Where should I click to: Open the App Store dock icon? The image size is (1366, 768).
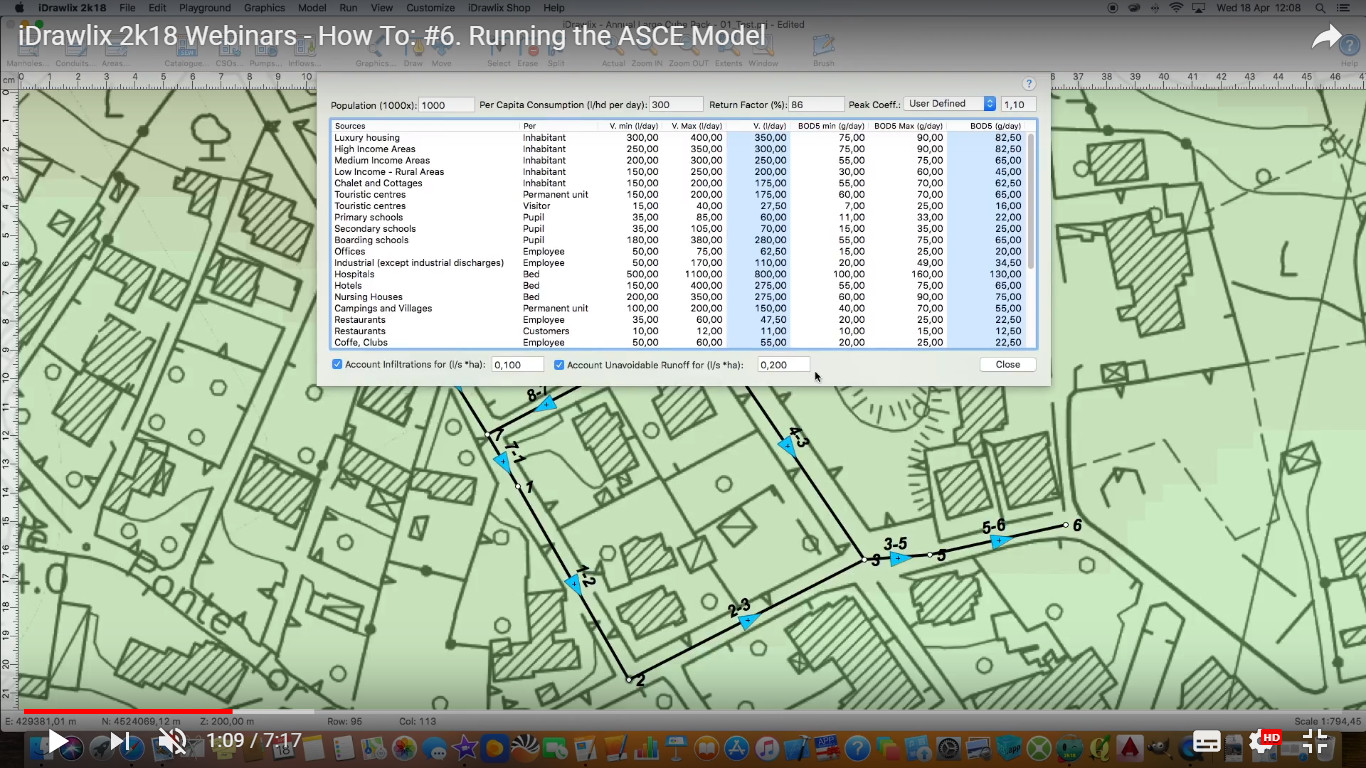737,747
